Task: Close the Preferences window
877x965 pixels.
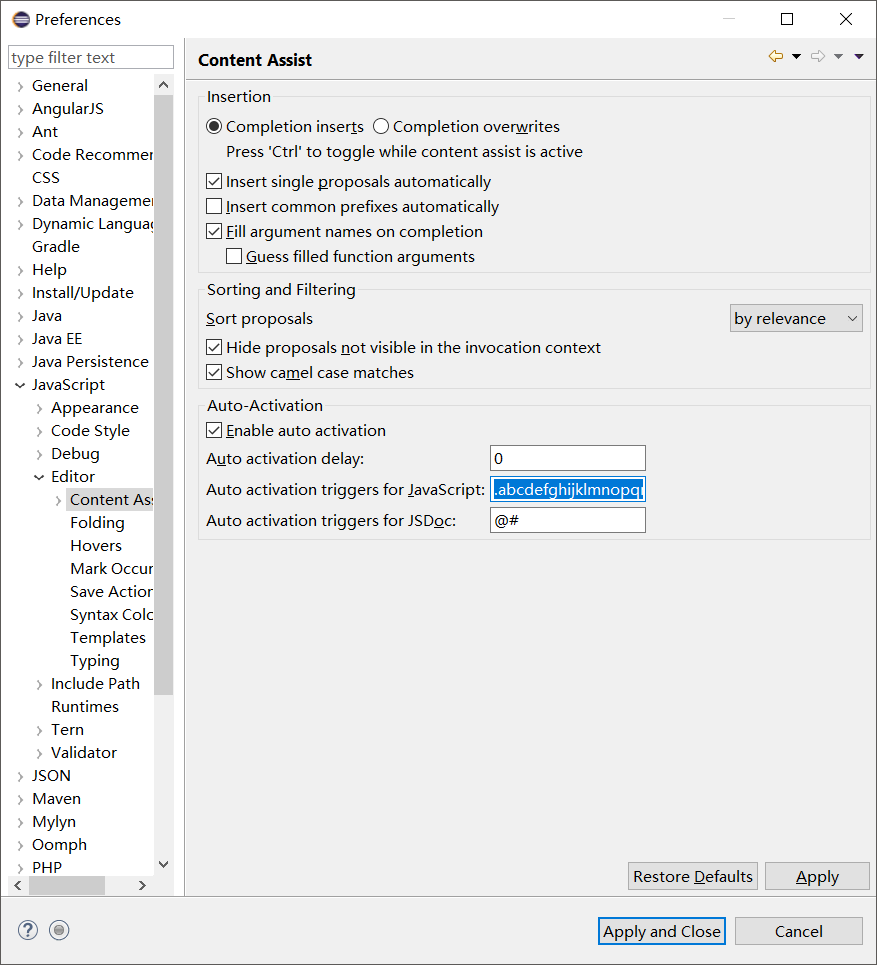Action: [x=846, y=19]
